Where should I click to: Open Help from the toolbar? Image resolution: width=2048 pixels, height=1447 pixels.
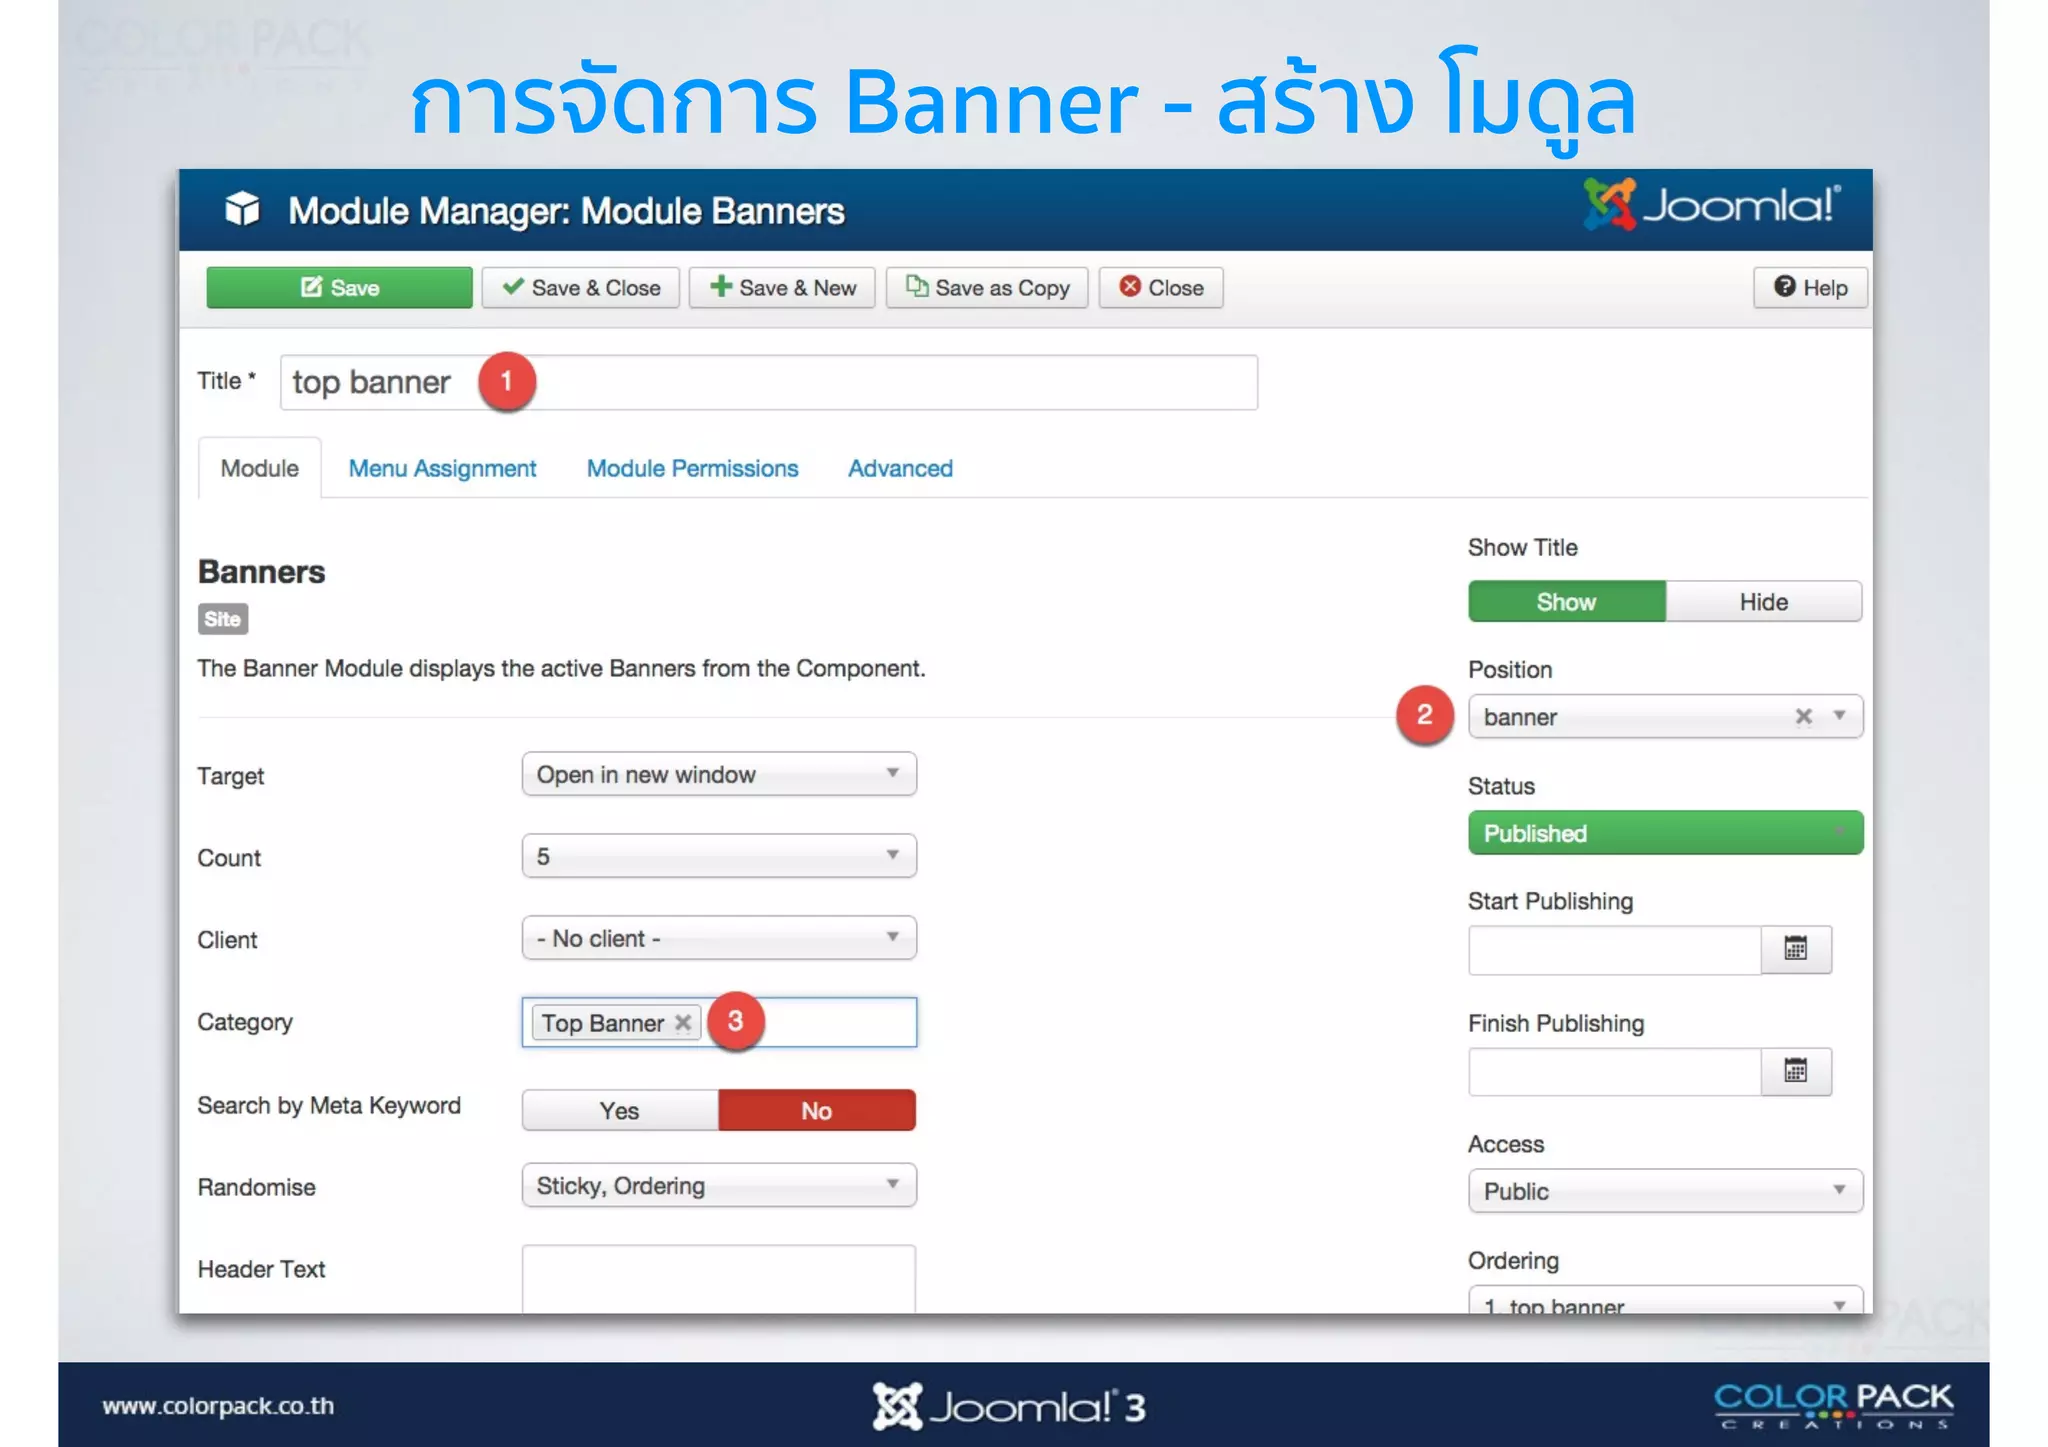coord(1810,288)
